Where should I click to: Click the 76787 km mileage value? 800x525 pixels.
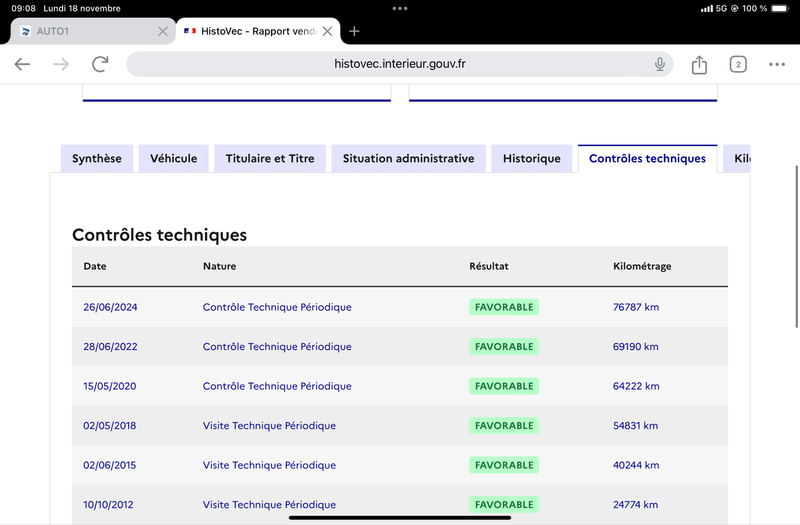[636, 307]
